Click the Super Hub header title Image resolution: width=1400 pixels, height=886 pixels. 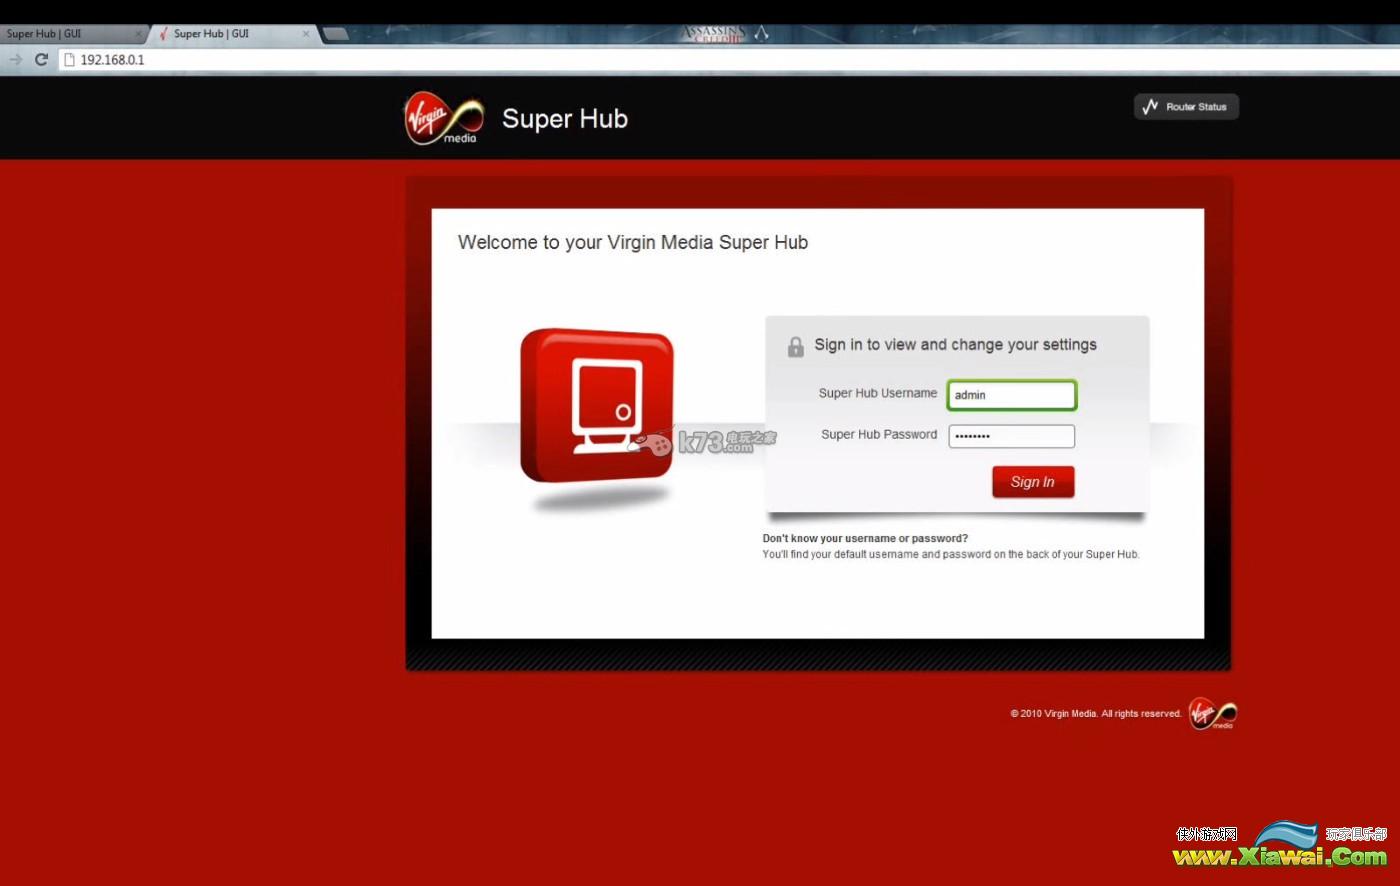pos(565,119)
